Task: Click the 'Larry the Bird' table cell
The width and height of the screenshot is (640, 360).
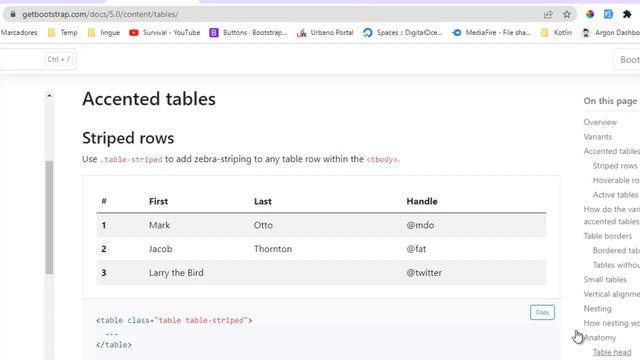Action: point(176,273)
